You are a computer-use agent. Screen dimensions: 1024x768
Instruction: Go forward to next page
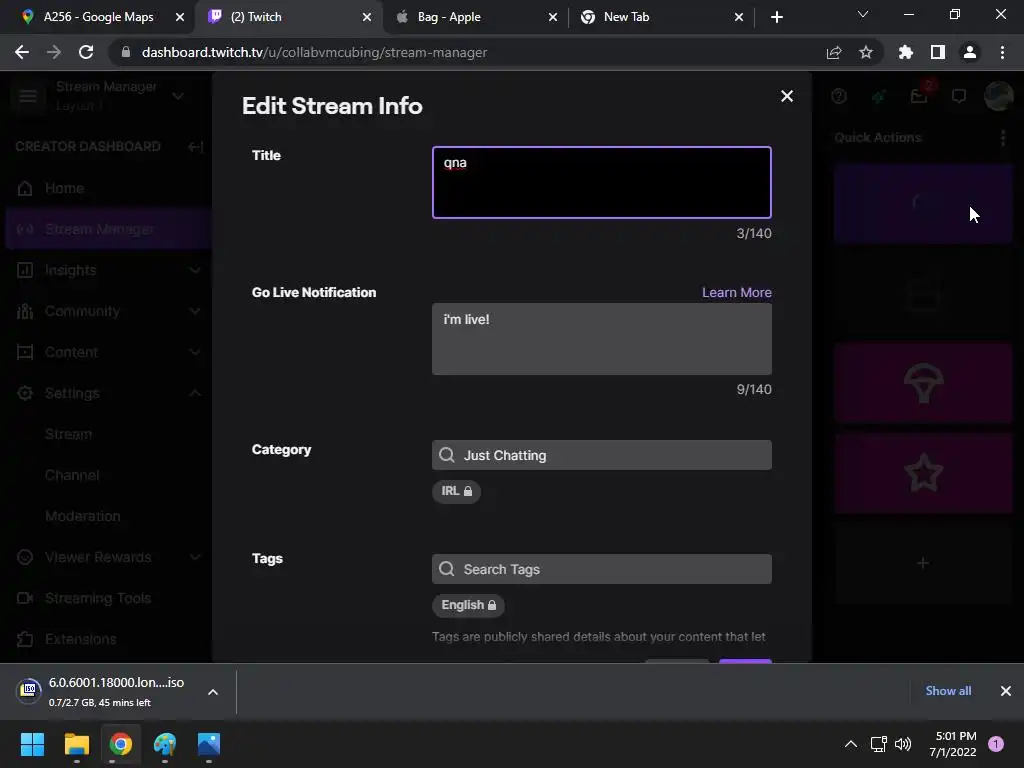coord(54,52)
